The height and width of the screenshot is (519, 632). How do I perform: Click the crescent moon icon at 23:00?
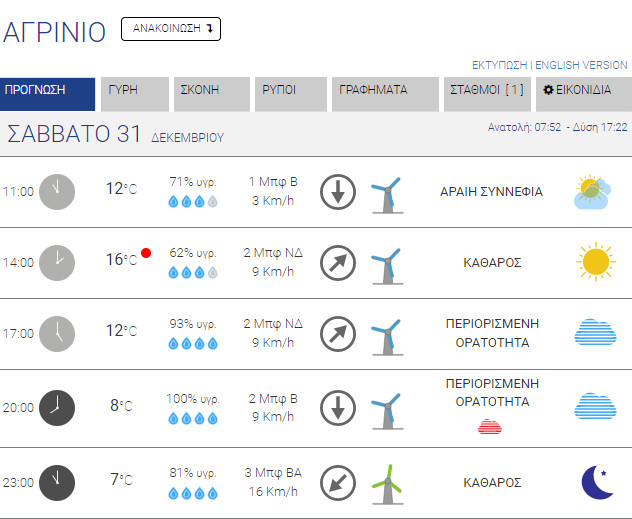[597, 482]
